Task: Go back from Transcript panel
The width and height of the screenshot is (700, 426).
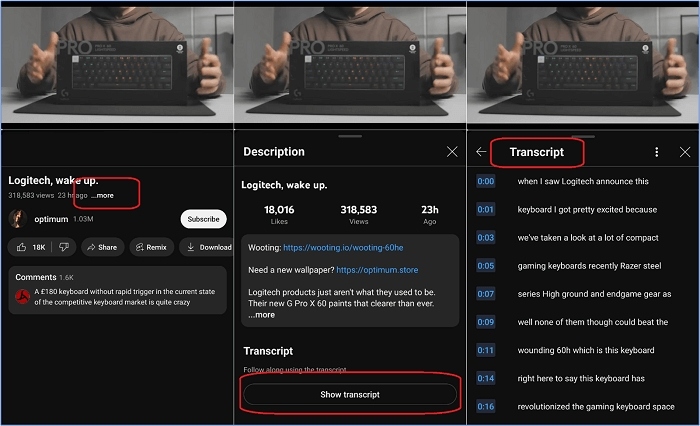Action: coord(481,152)
